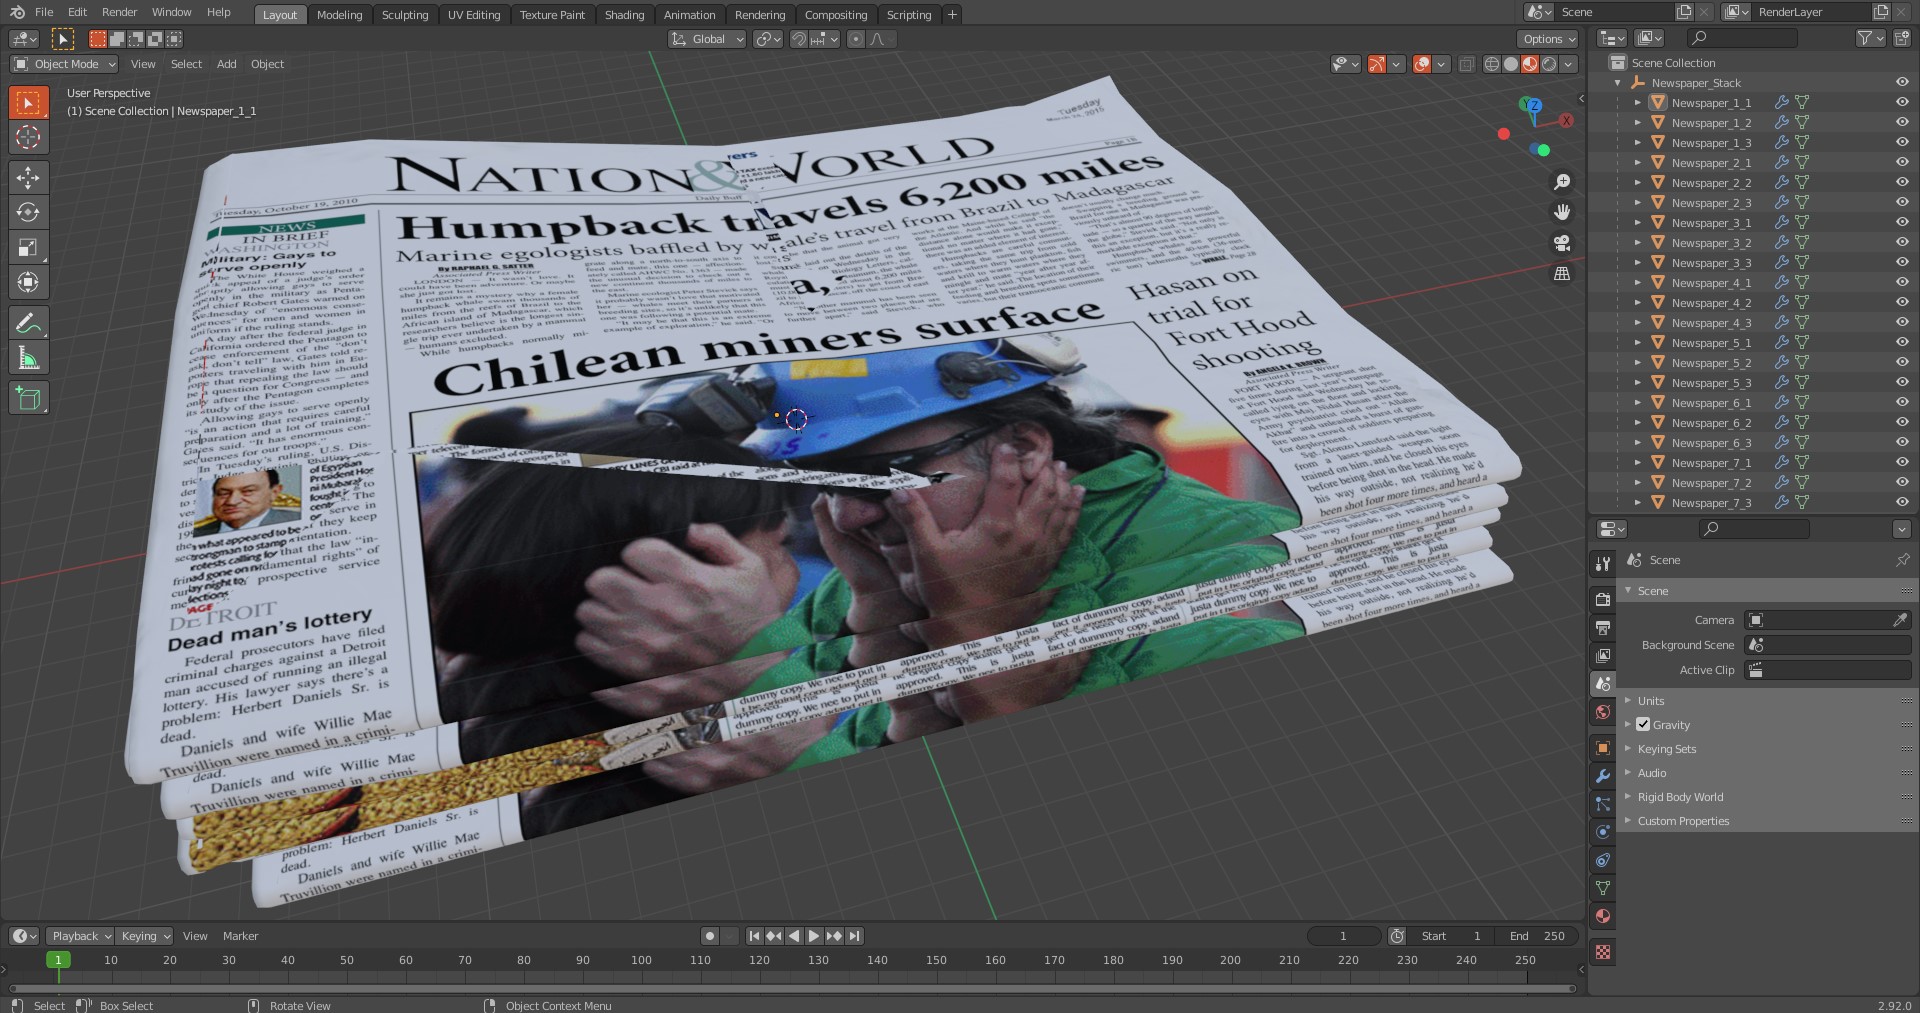Select the Annotate tool
This screenshot has width=1920, height=1013.
pyautogui.click(x=28, y=323)
